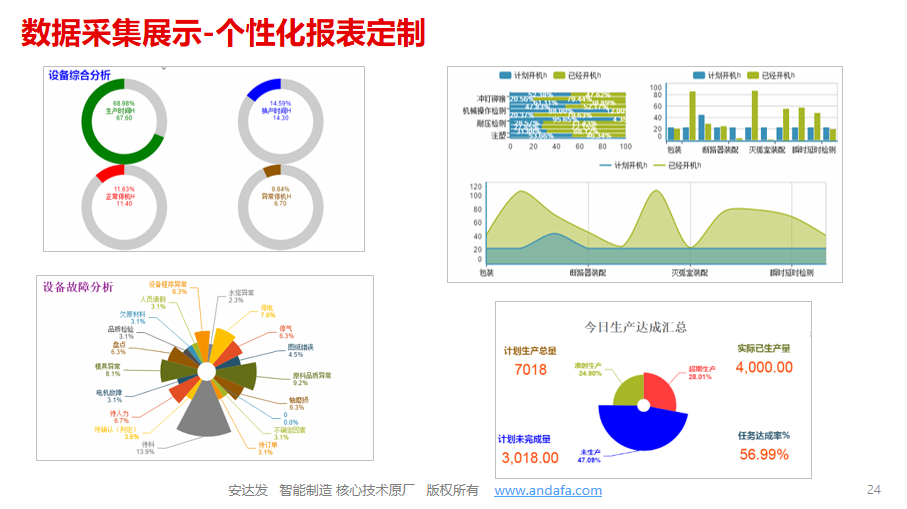Click the slide title 数据采集展示-个性化报表定制
The width and height of the screenshot is (907, 509).
pyautogui.click(x=223, y=32)
